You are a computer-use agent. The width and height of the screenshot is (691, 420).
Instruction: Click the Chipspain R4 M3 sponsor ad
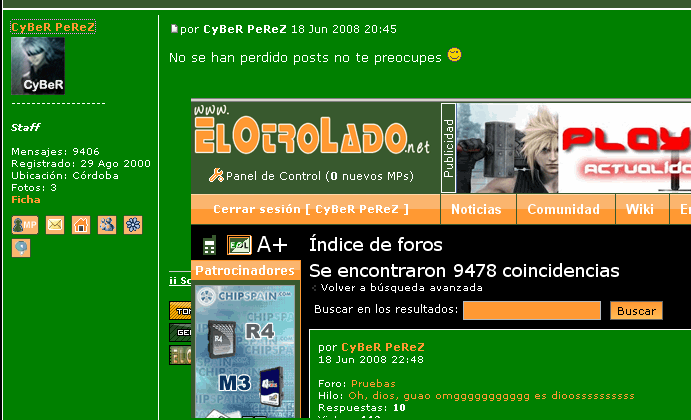point(245,351)
